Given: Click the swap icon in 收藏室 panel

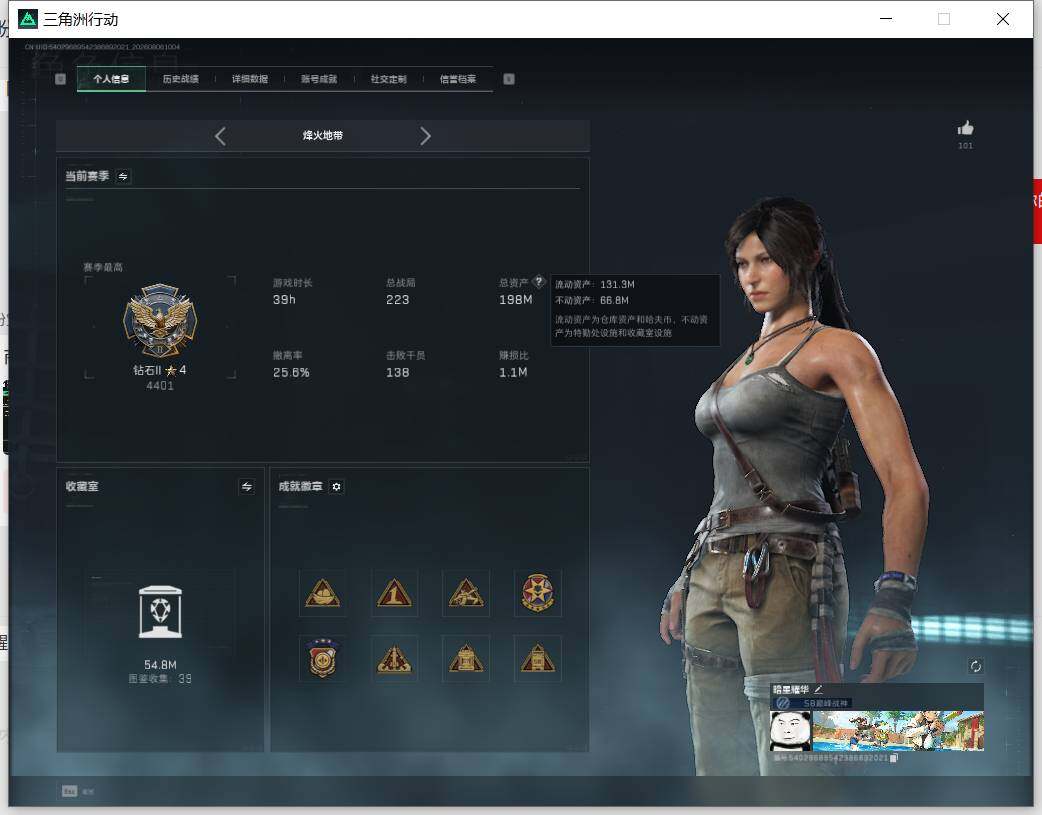Looking at the screenshot, I should click(247, 487).
